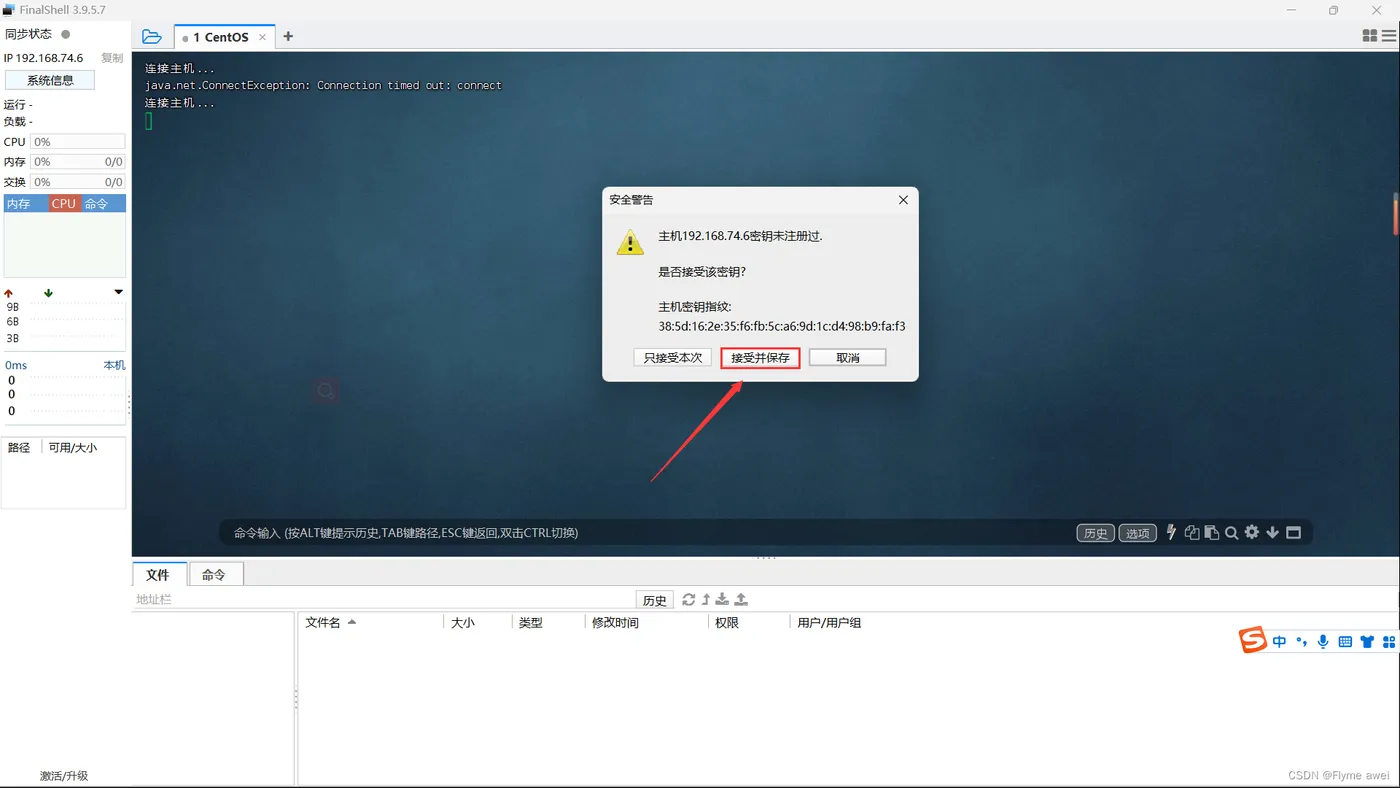This screenshot has width=1400, height=788.
Task: Accept and save host key (接受并保存)
Action: [760, 357]
